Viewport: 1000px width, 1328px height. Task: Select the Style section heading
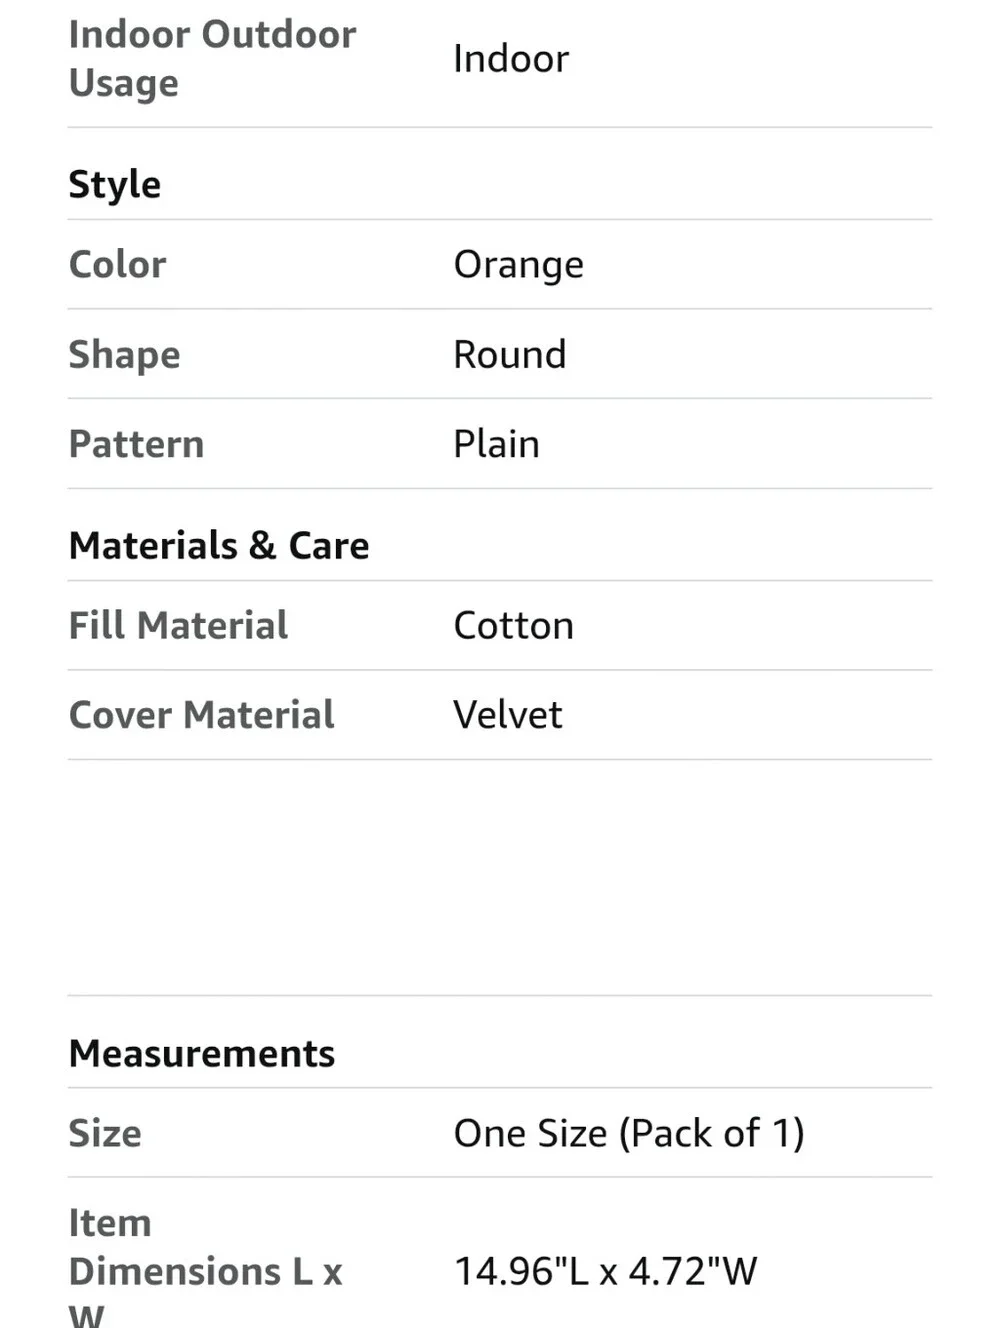[x=115, y=185]
